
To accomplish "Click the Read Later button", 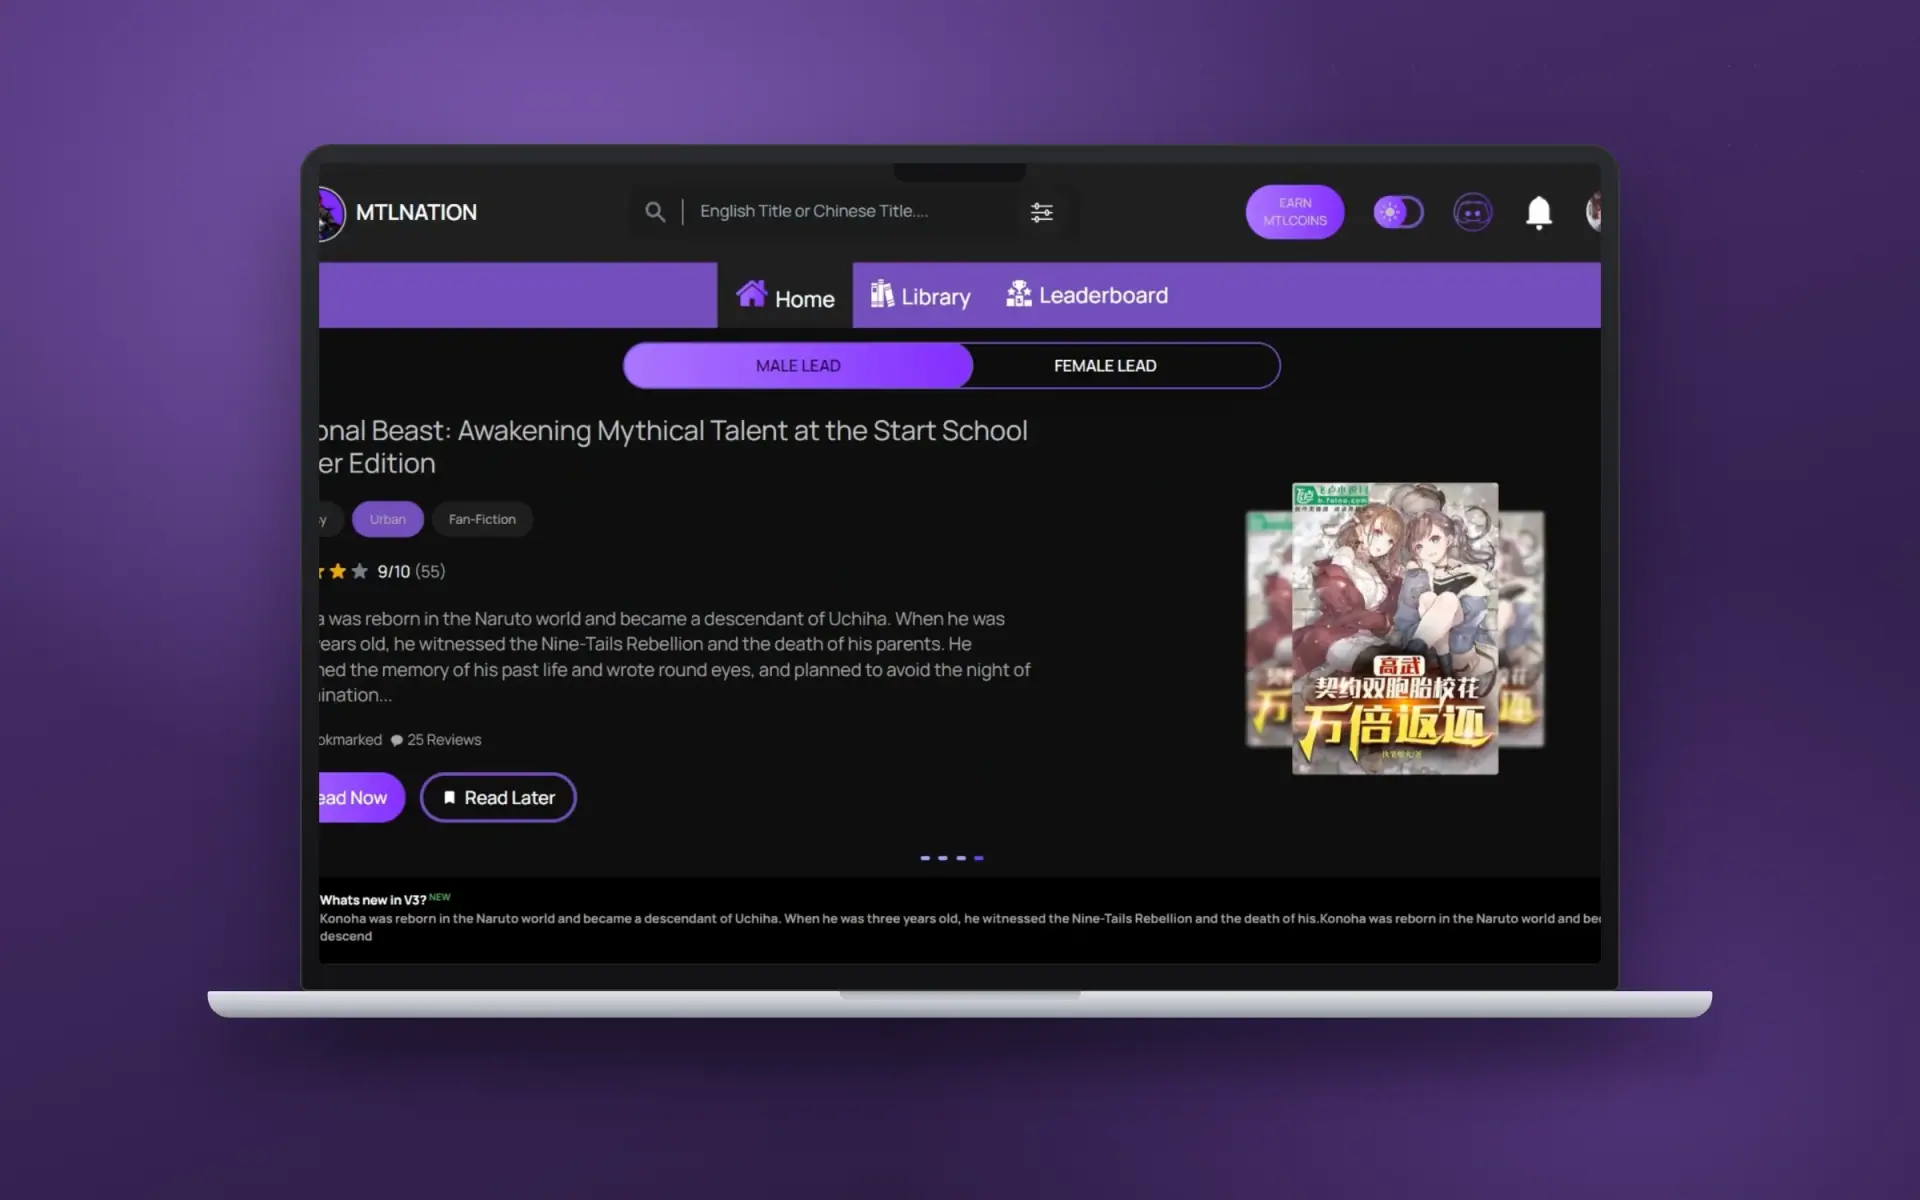I will click(x=498, y=797).
